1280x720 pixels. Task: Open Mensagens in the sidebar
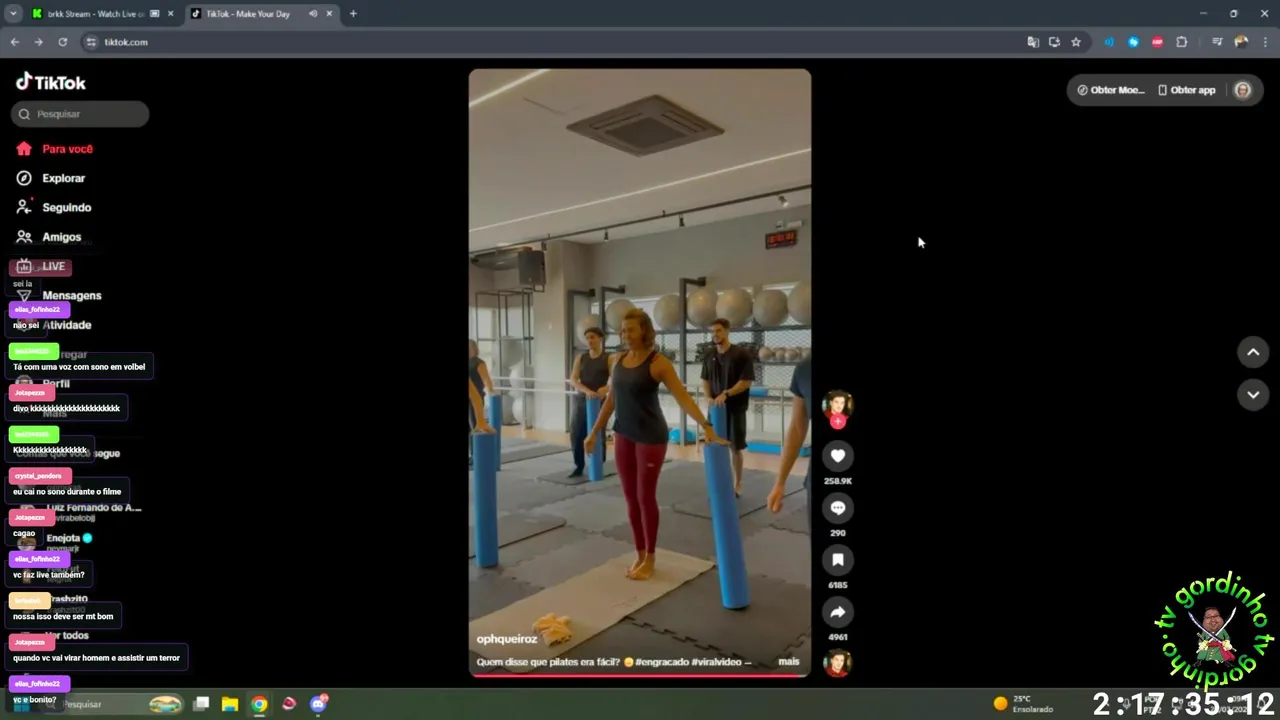point(71,296)
